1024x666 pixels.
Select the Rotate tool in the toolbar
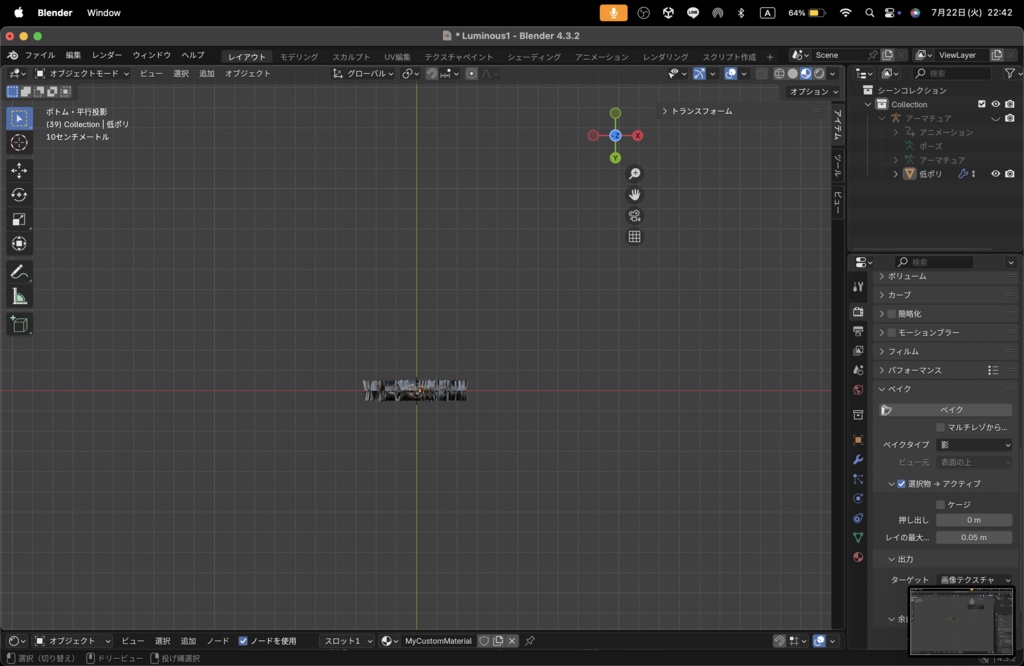click(x=19, y=195)
